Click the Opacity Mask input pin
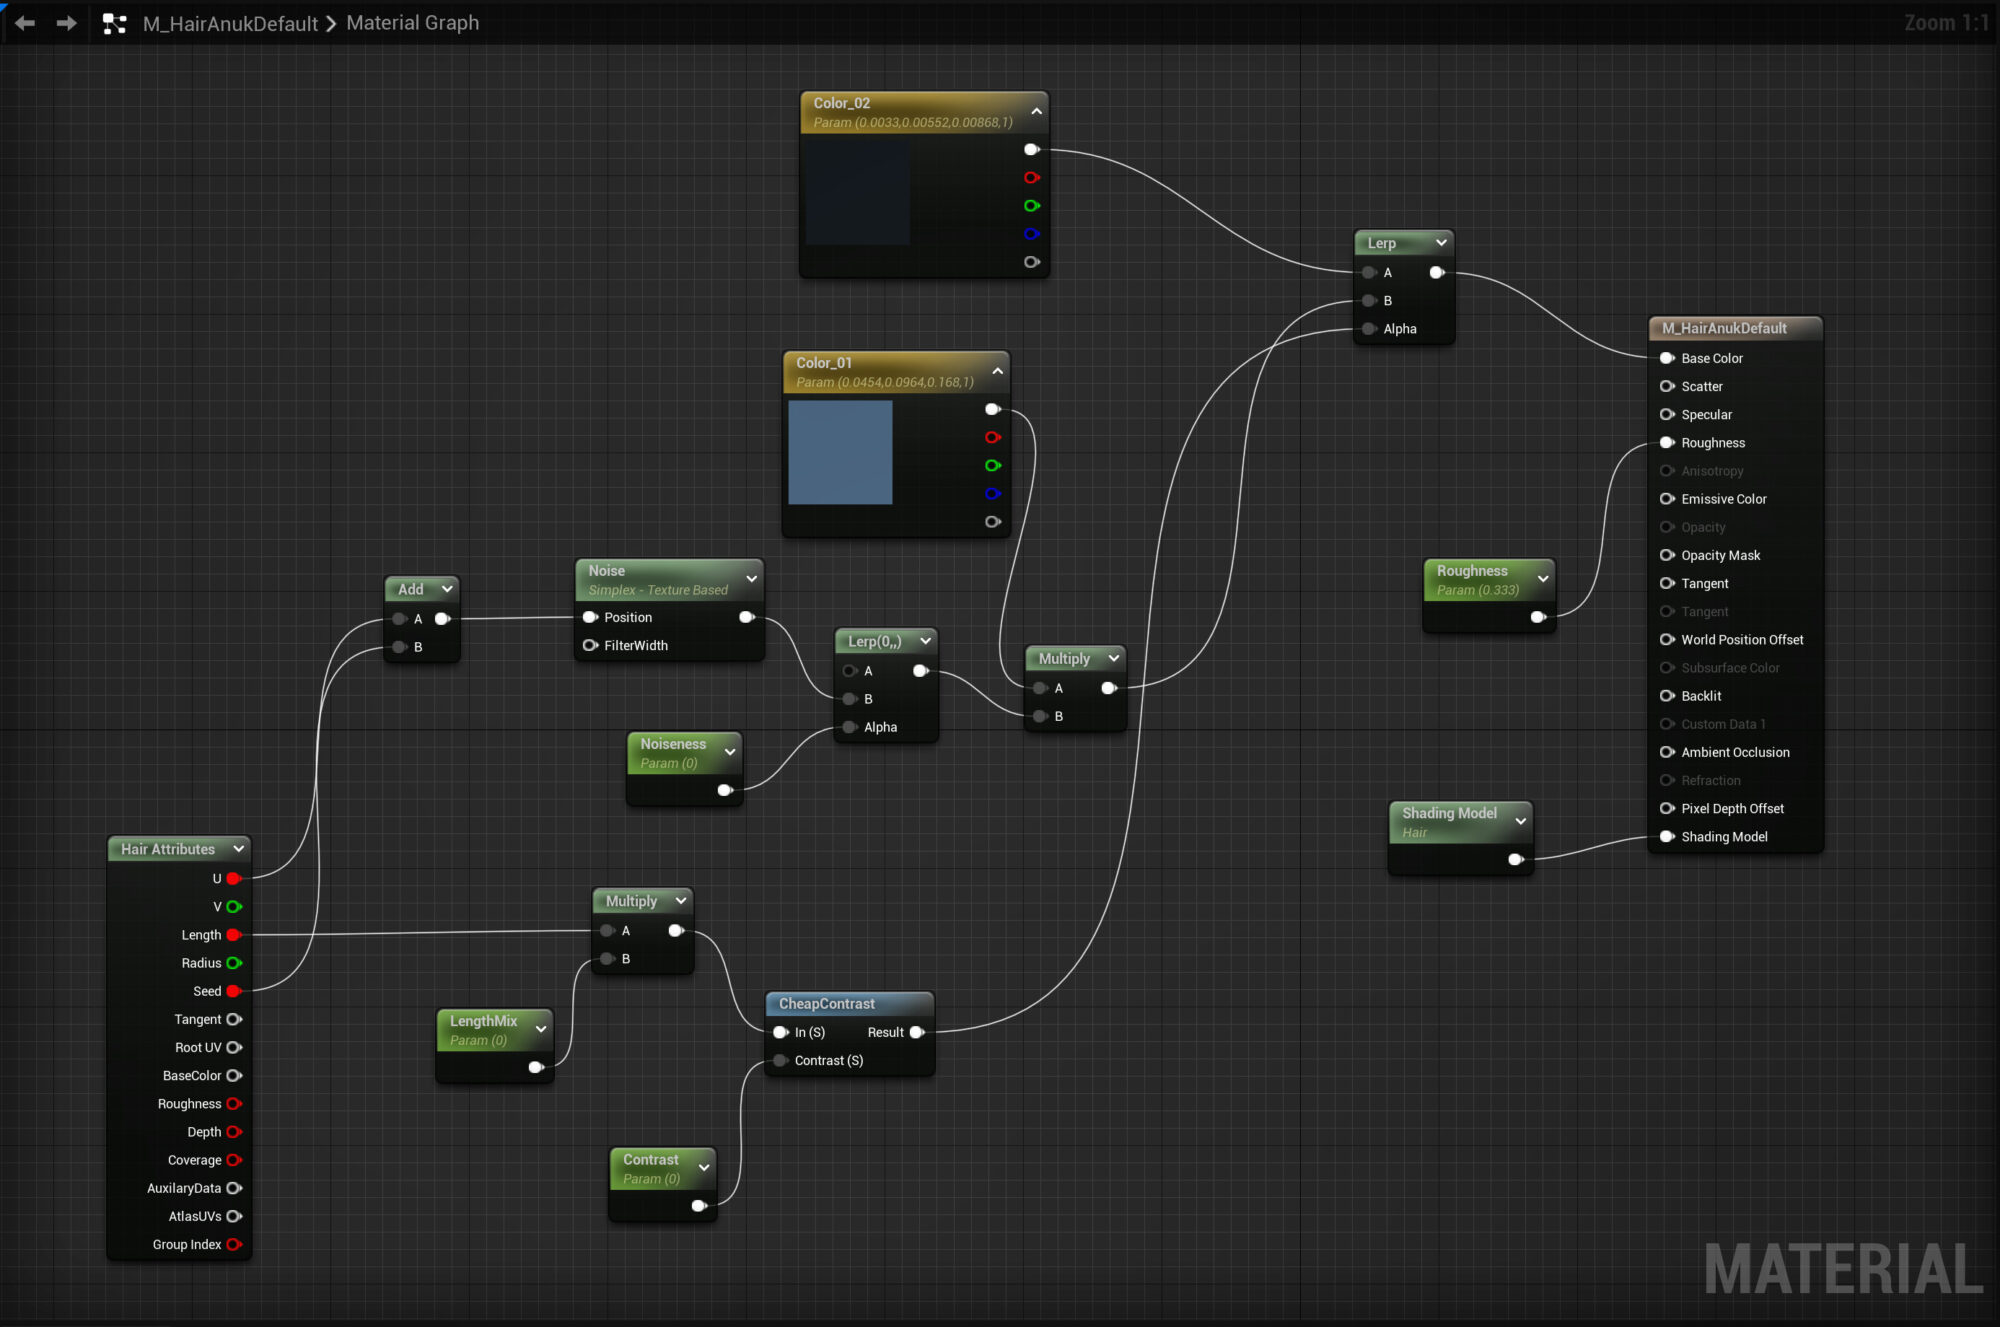 click(1667, 555)
